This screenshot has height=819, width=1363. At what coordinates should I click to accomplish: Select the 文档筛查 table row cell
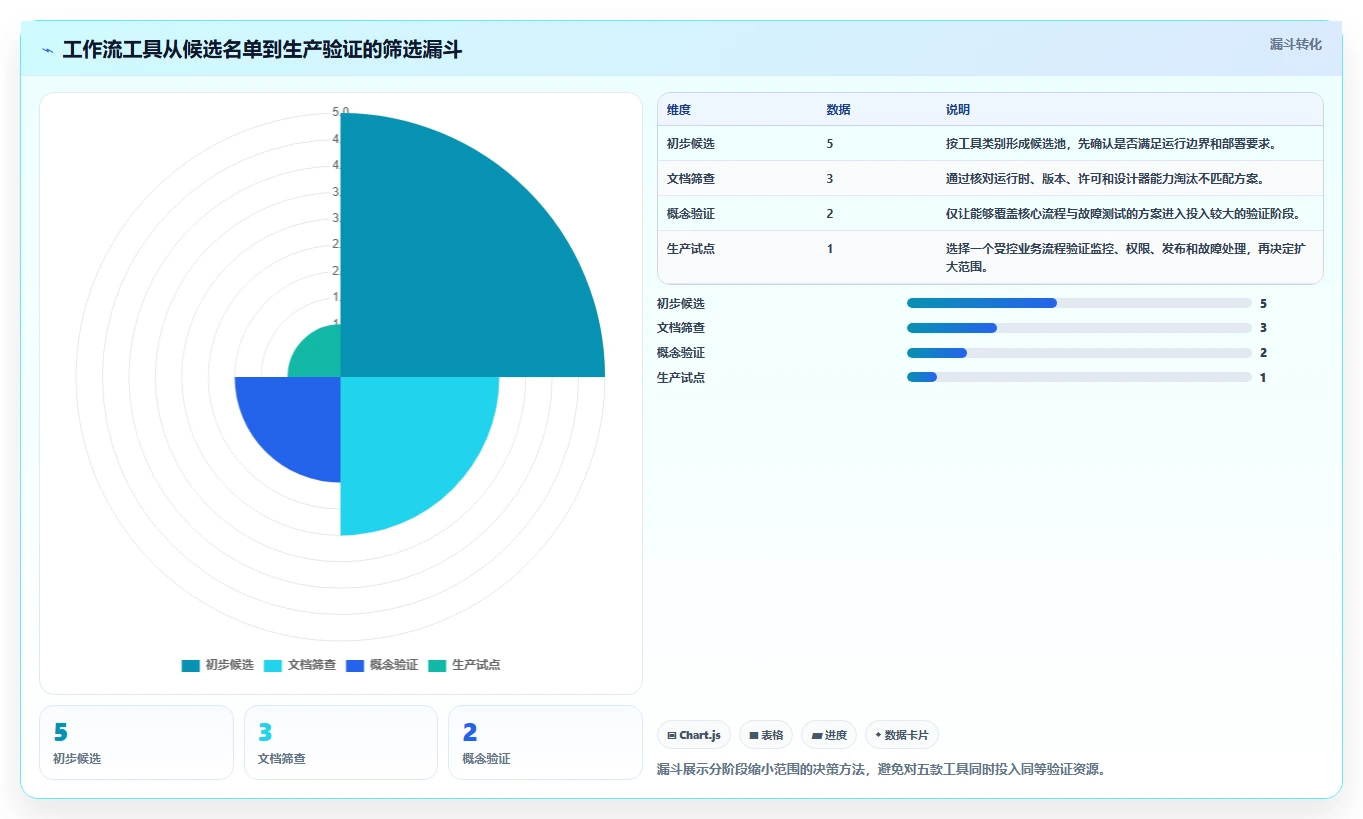tap(691, 179)
